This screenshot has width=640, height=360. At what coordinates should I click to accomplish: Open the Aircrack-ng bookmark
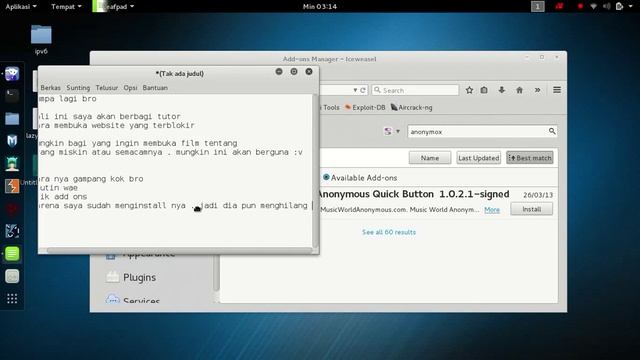pyautogui.click(x=411, y=107)
